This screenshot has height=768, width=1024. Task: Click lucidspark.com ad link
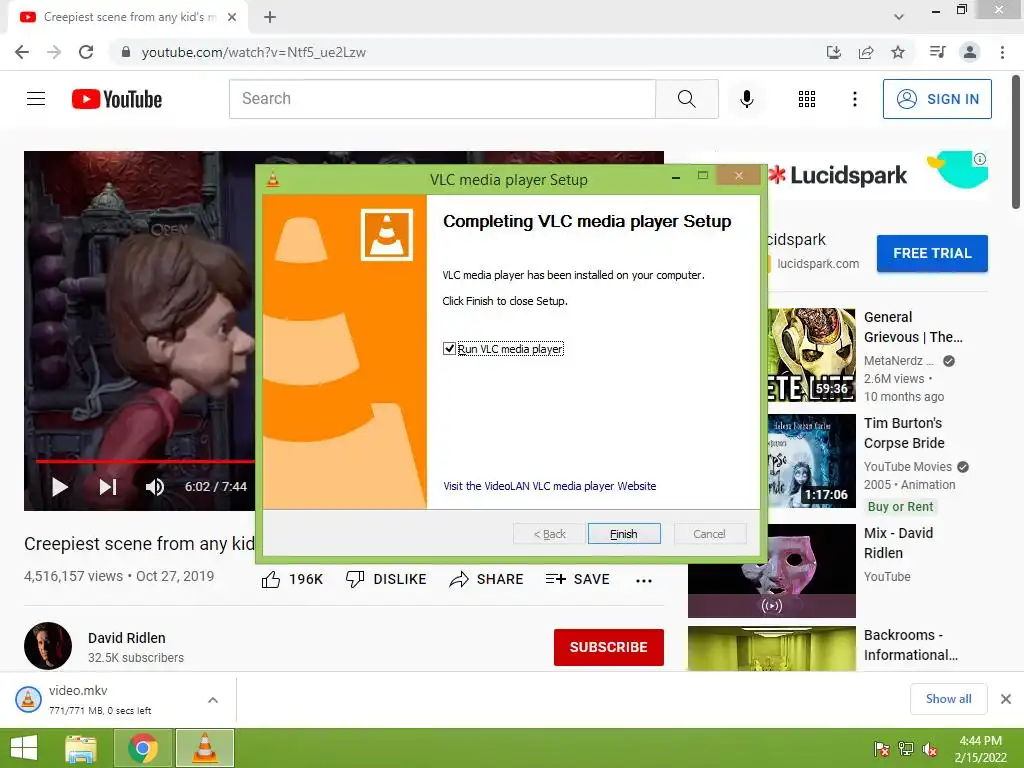coord(818,264)
